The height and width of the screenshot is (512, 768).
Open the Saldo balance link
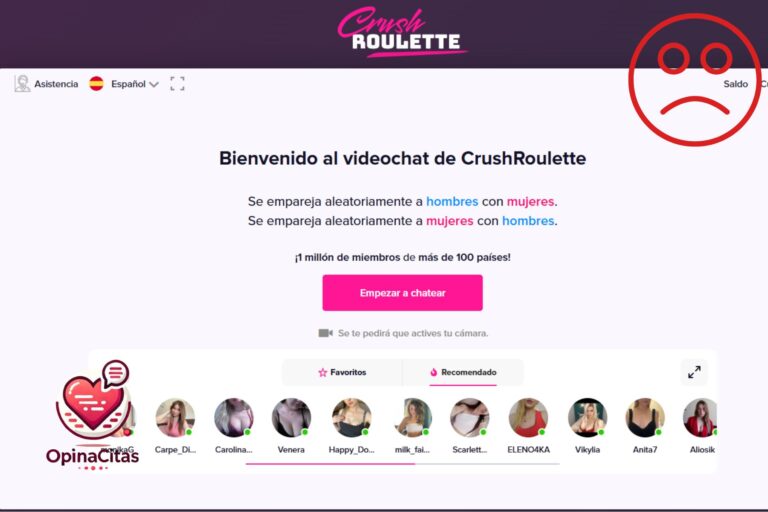pos(736,84)
